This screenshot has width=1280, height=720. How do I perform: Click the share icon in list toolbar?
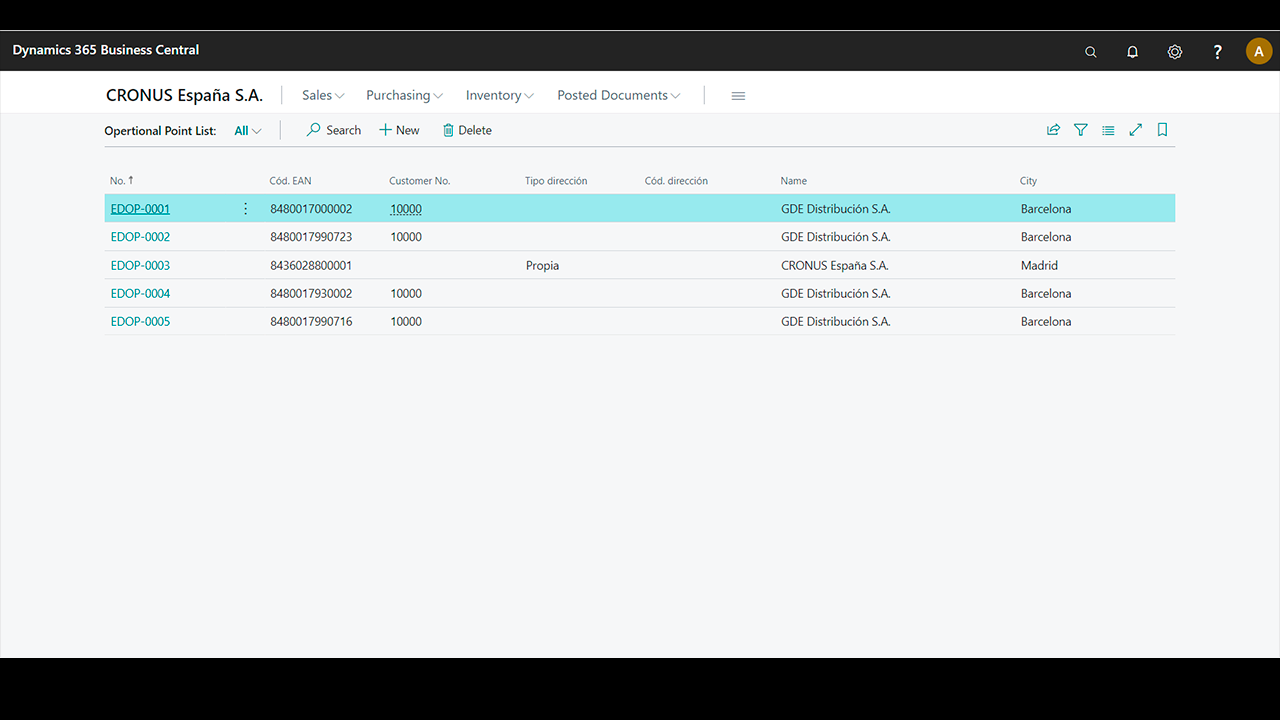(1053, 130)
